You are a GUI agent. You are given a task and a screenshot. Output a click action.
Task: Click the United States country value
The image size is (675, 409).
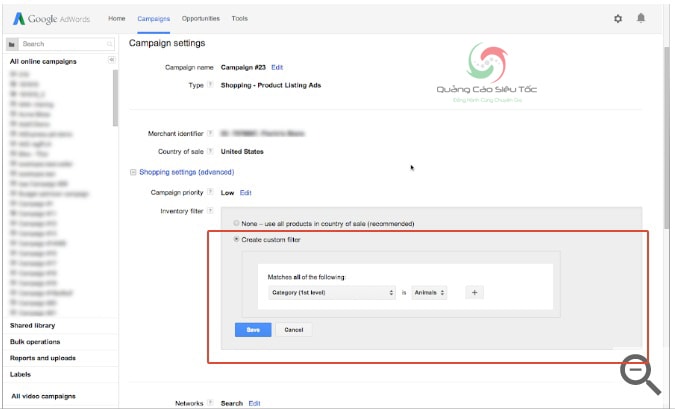click(242, 152)
